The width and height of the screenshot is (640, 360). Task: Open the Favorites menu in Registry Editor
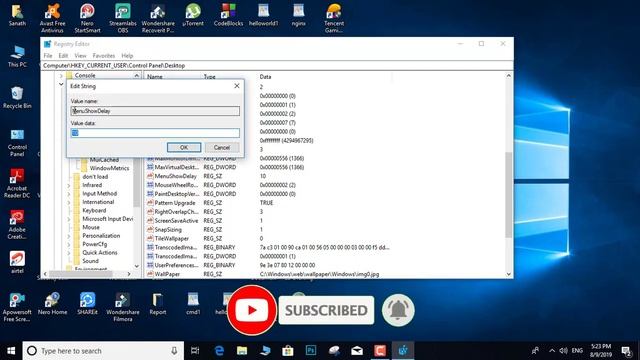[104, 56]
